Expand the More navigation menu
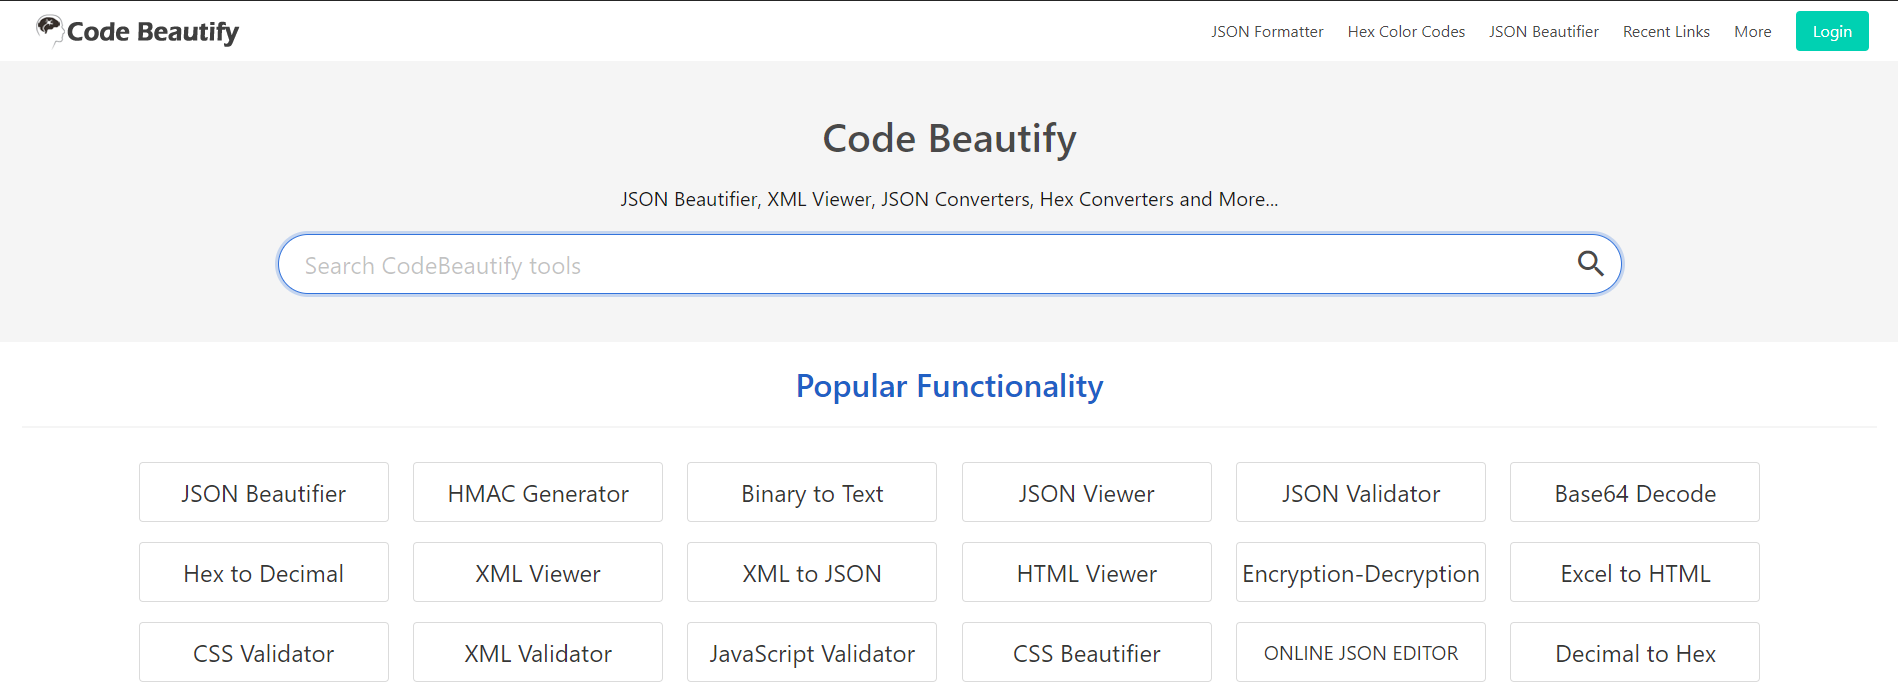Viewport: 1898px width, 694px height. pos(1753,32)
